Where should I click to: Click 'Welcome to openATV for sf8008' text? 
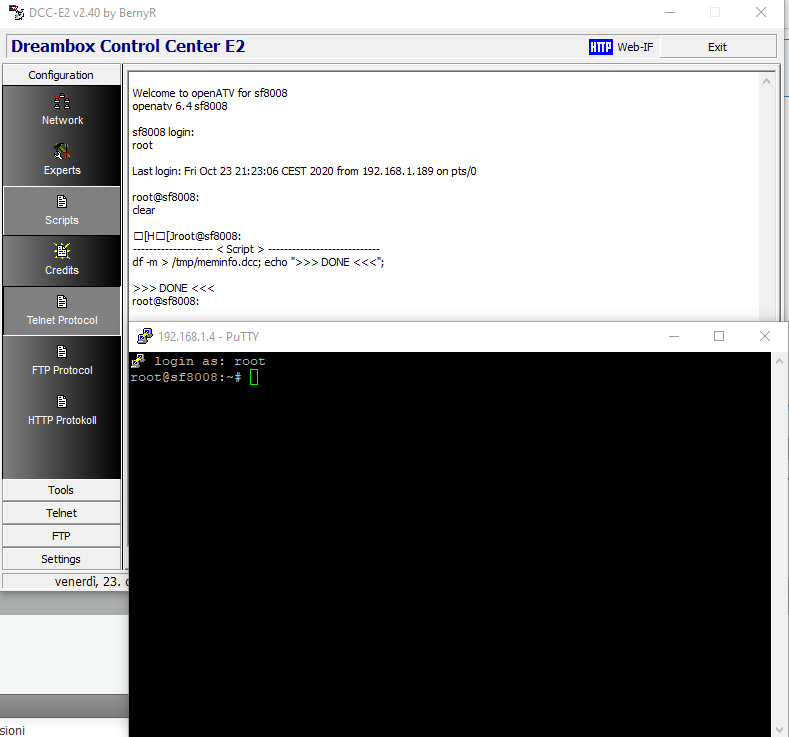210,93
